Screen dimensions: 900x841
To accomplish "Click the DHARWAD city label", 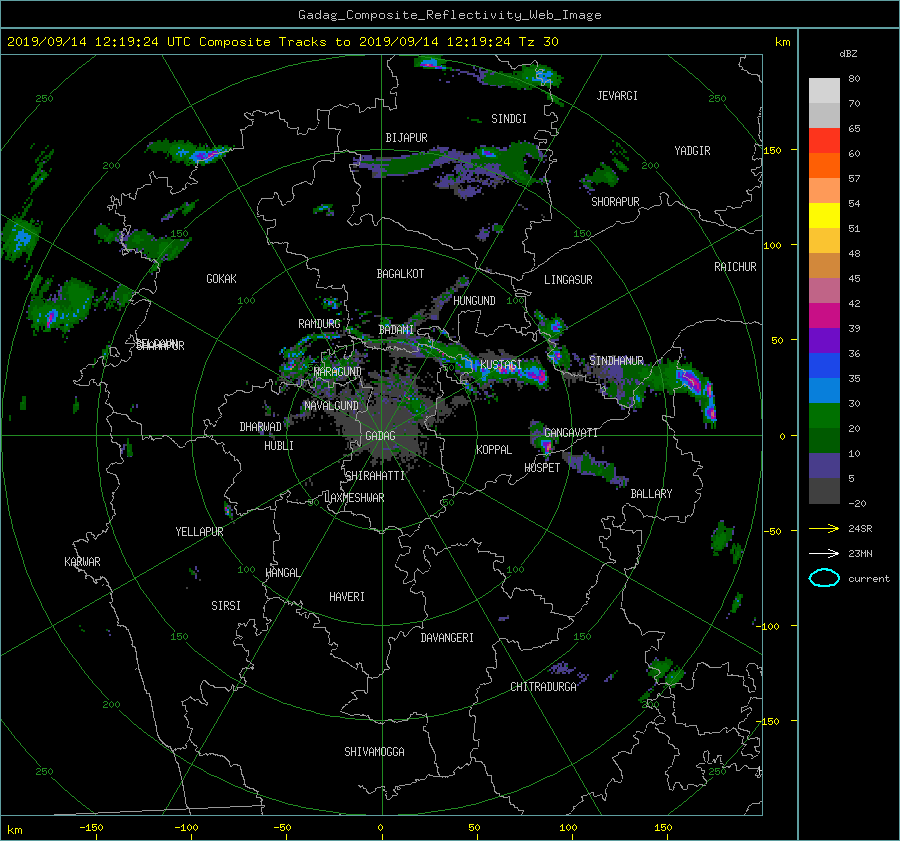I will pyautogui.click(x=260, y=427).
